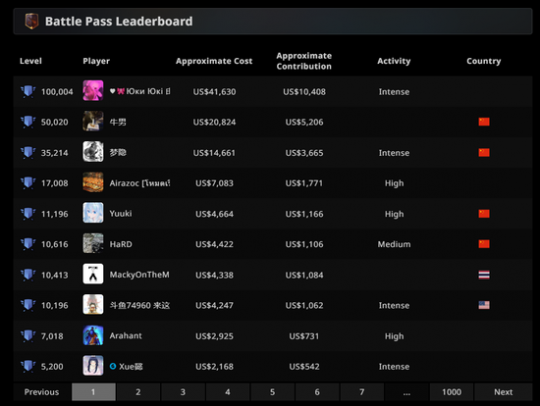Sort by Approximate Cost column header

[214, 61]
